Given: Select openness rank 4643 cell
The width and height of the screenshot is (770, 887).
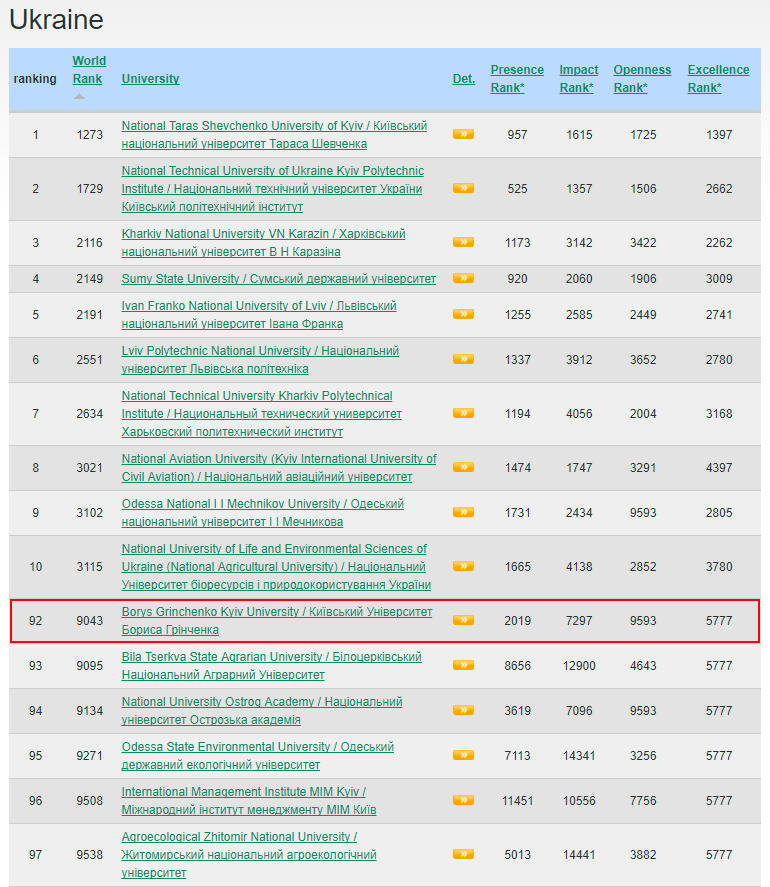Looking at the screenshot, I should (643, 666).
